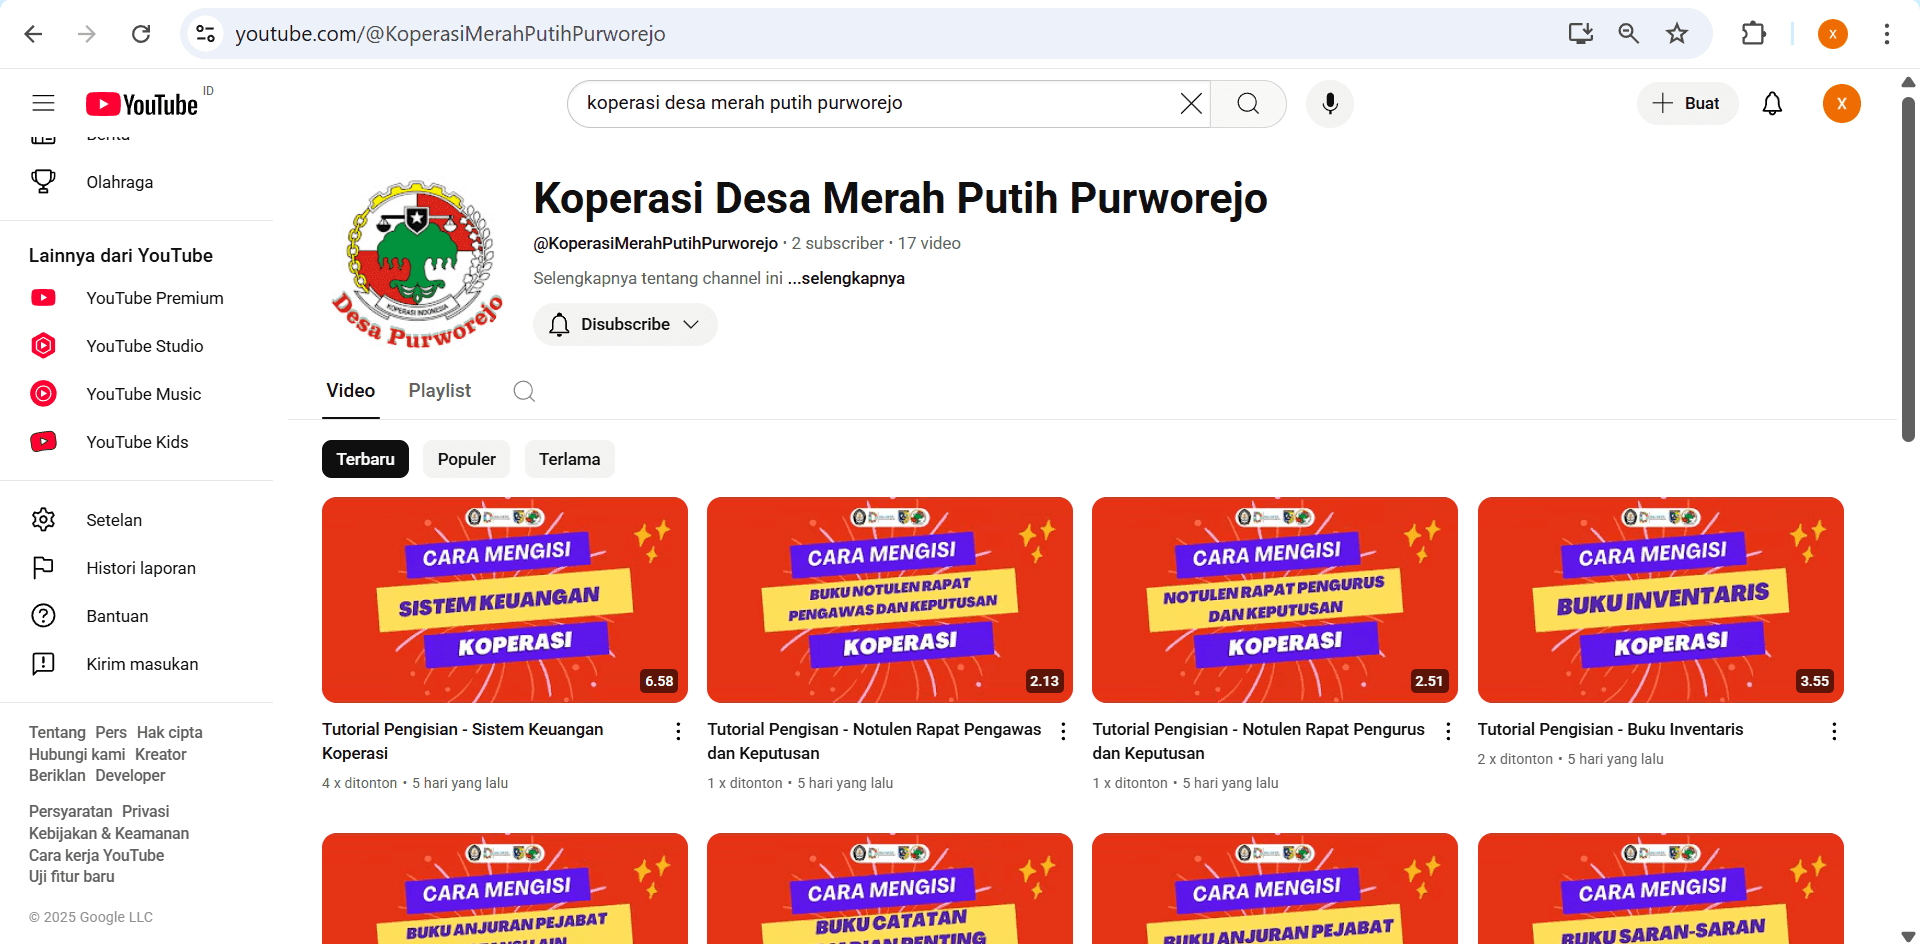Go back in browser
Viewport: 1920px width, 944px height.
[x=33, y=34]
